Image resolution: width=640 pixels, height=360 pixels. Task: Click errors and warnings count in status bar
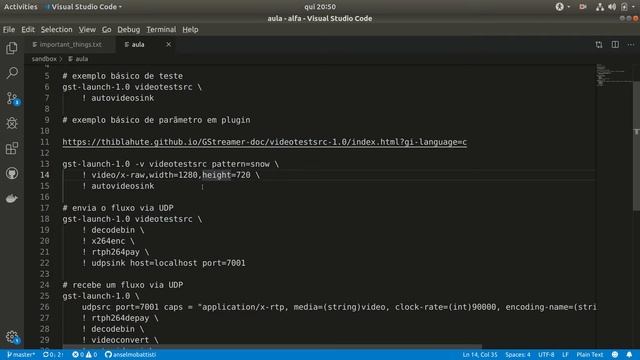click(x=85, y=355)
